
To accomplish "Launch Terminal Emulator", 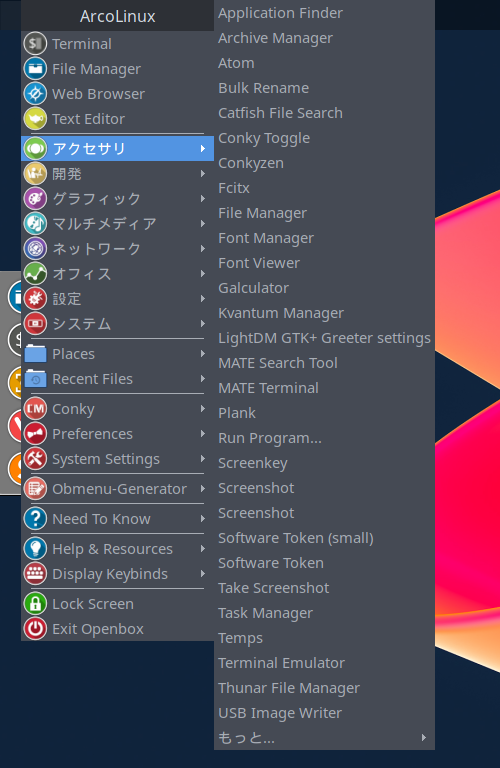I will 324,662.
